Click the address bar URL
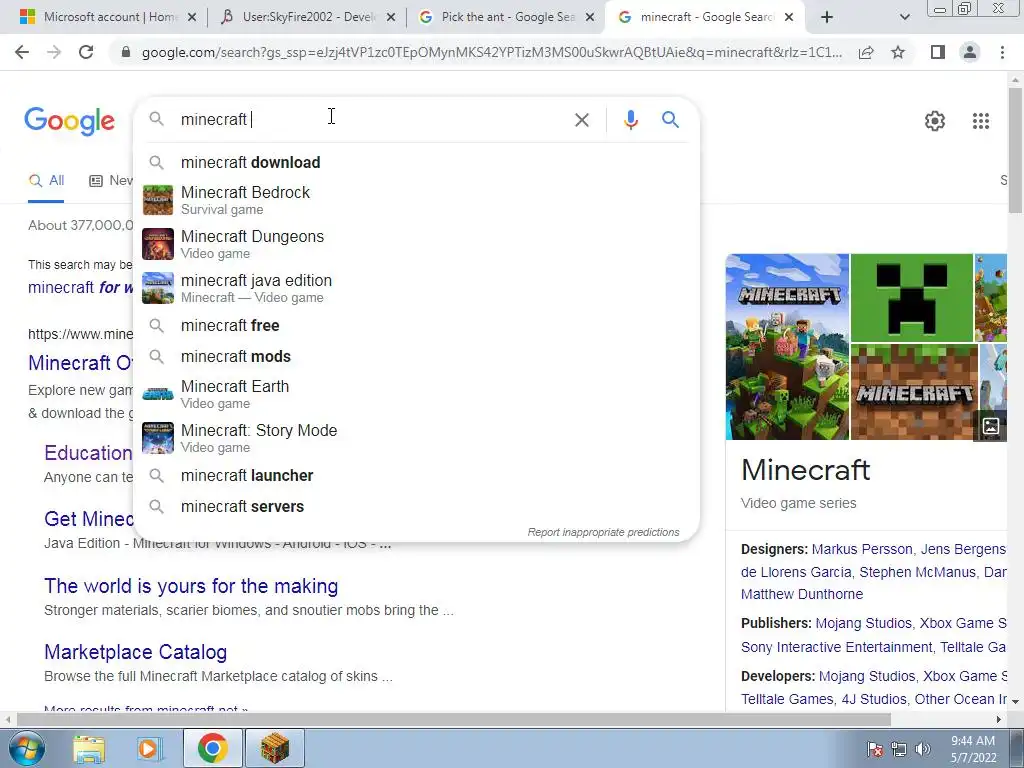The height and width of the screenshot is (768, 1024). pyautogui.click(x=491, y=52)
